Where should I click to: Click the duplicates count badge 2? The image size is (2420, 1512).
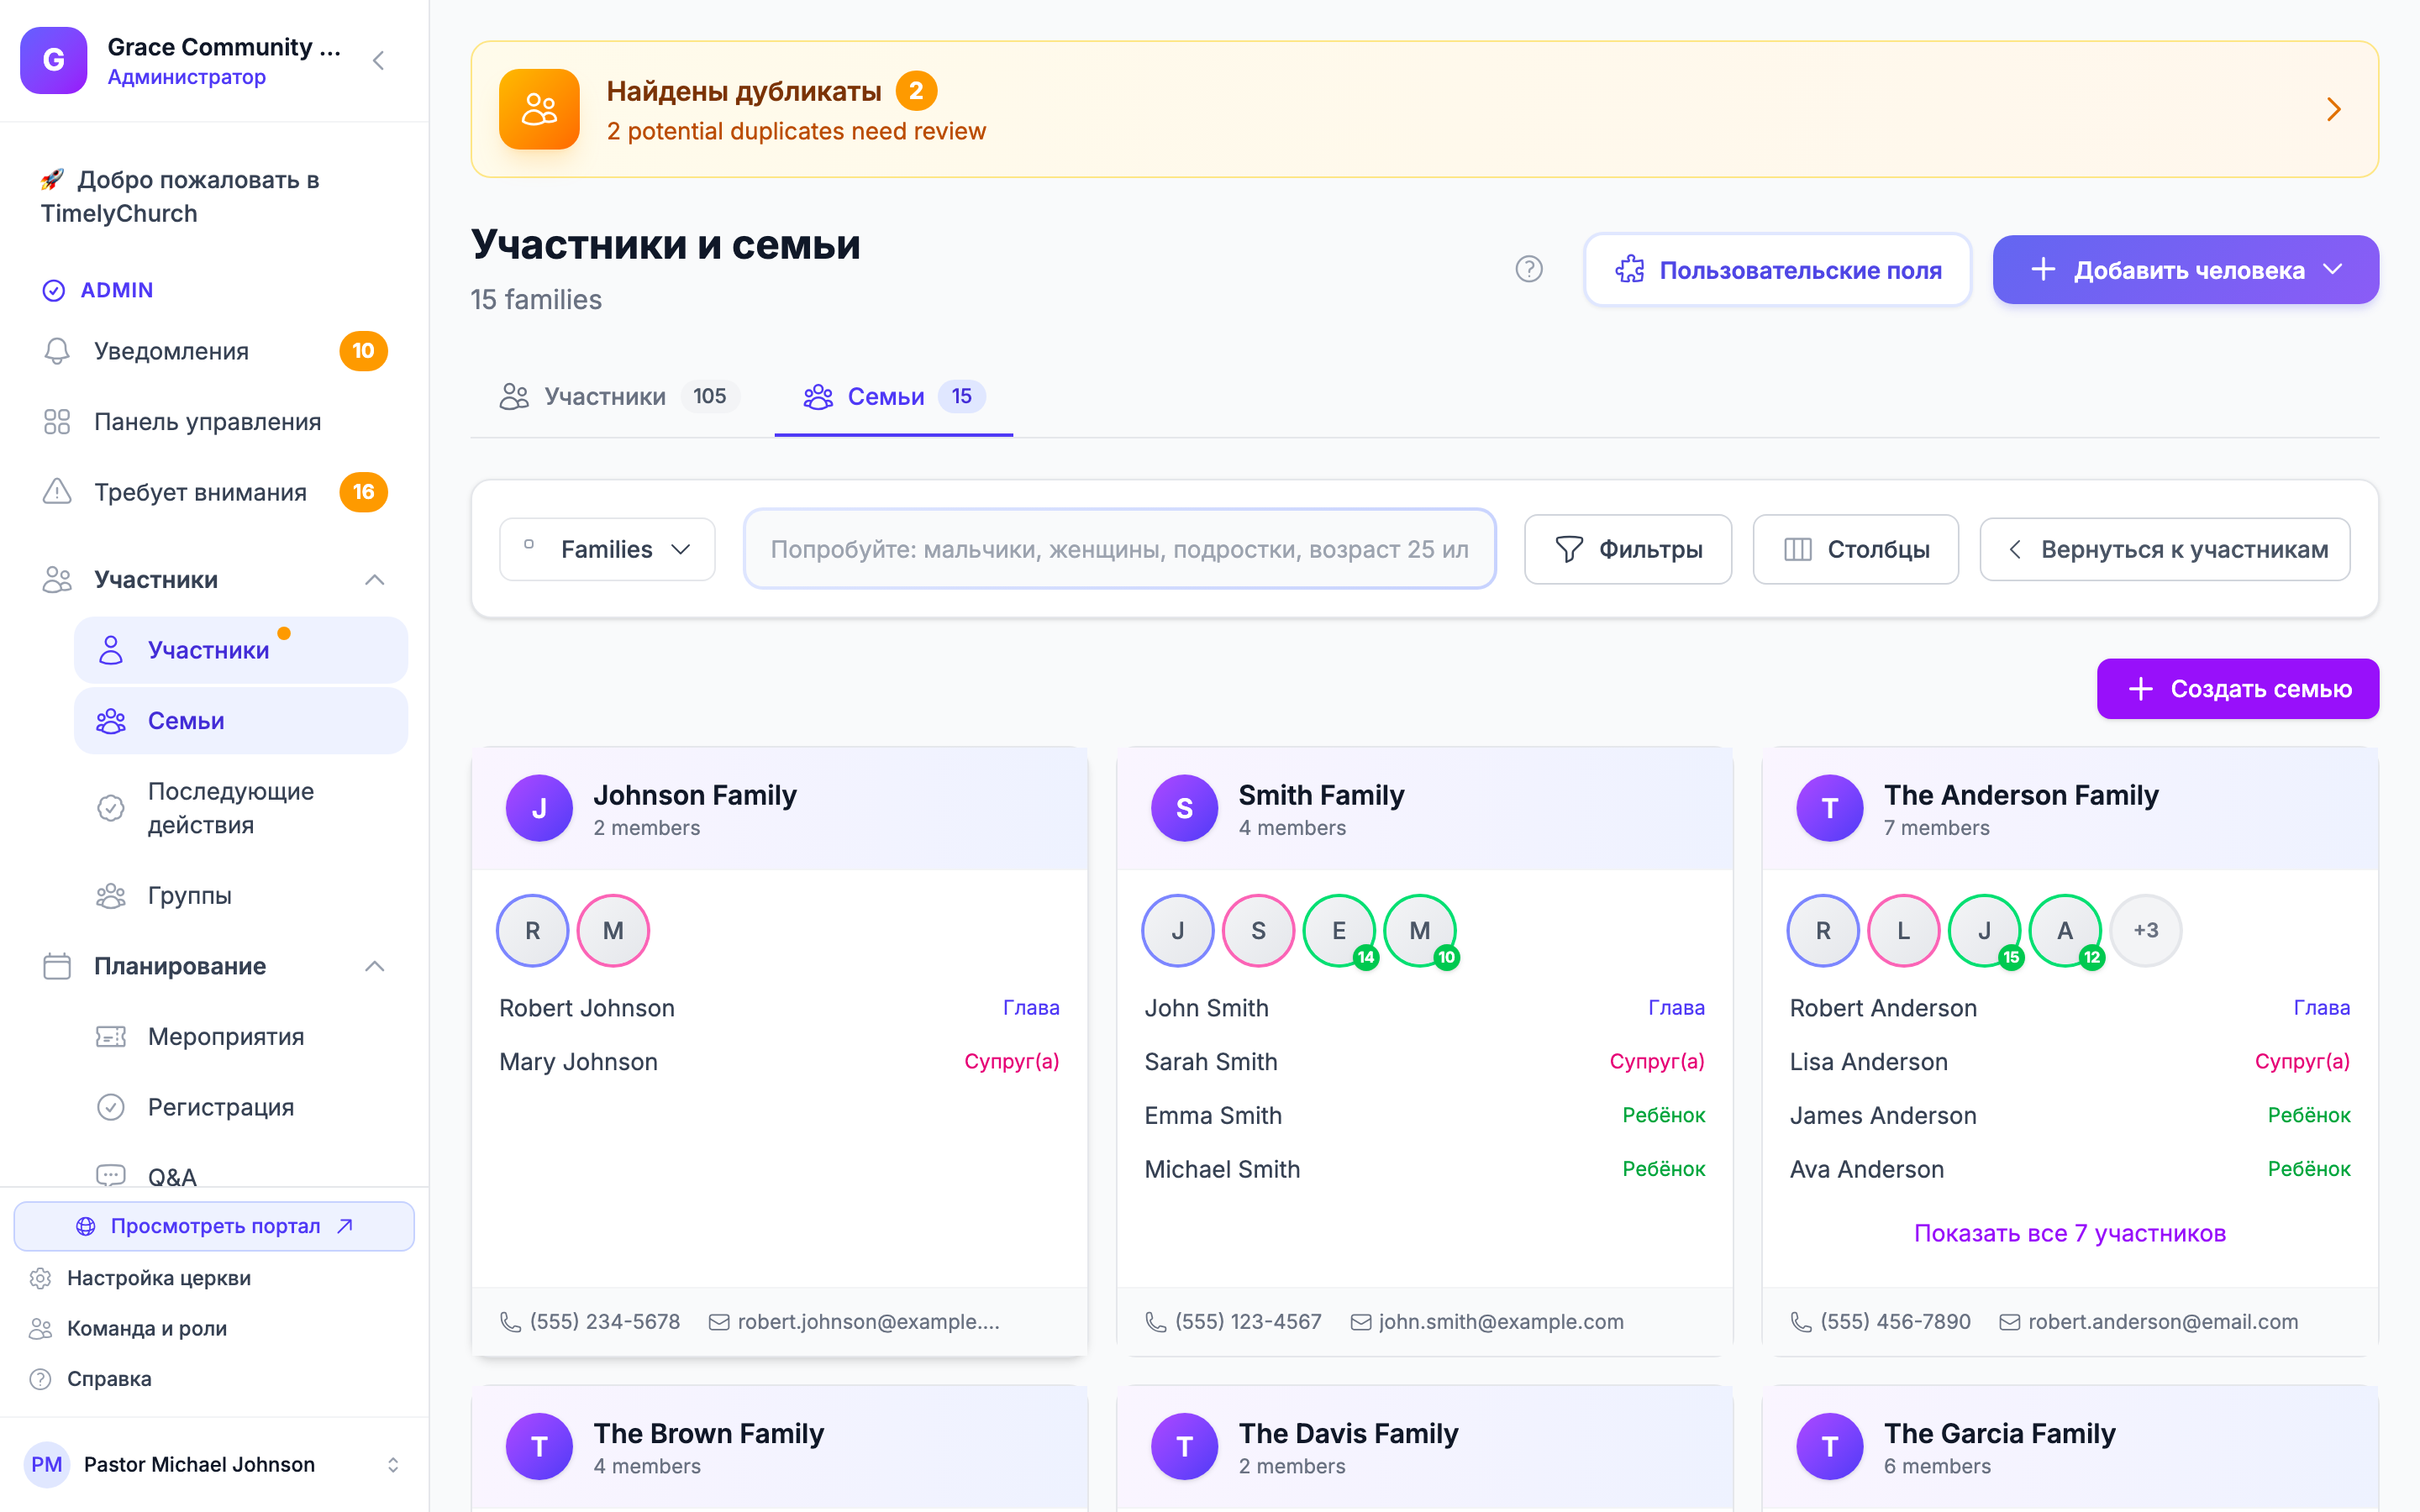click(x=916, y=91)
